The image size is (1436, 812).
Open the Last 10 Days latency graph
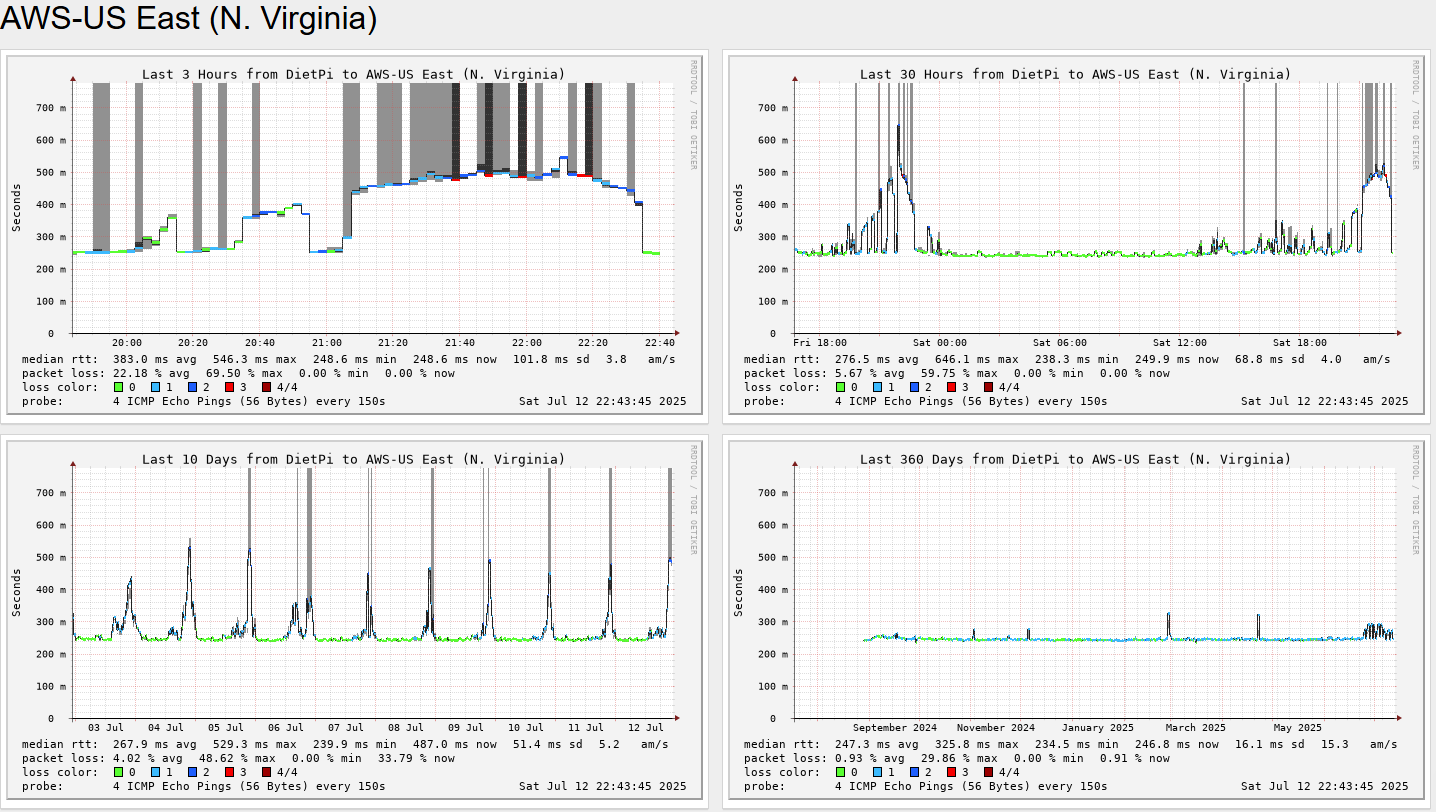coord(354,621)
